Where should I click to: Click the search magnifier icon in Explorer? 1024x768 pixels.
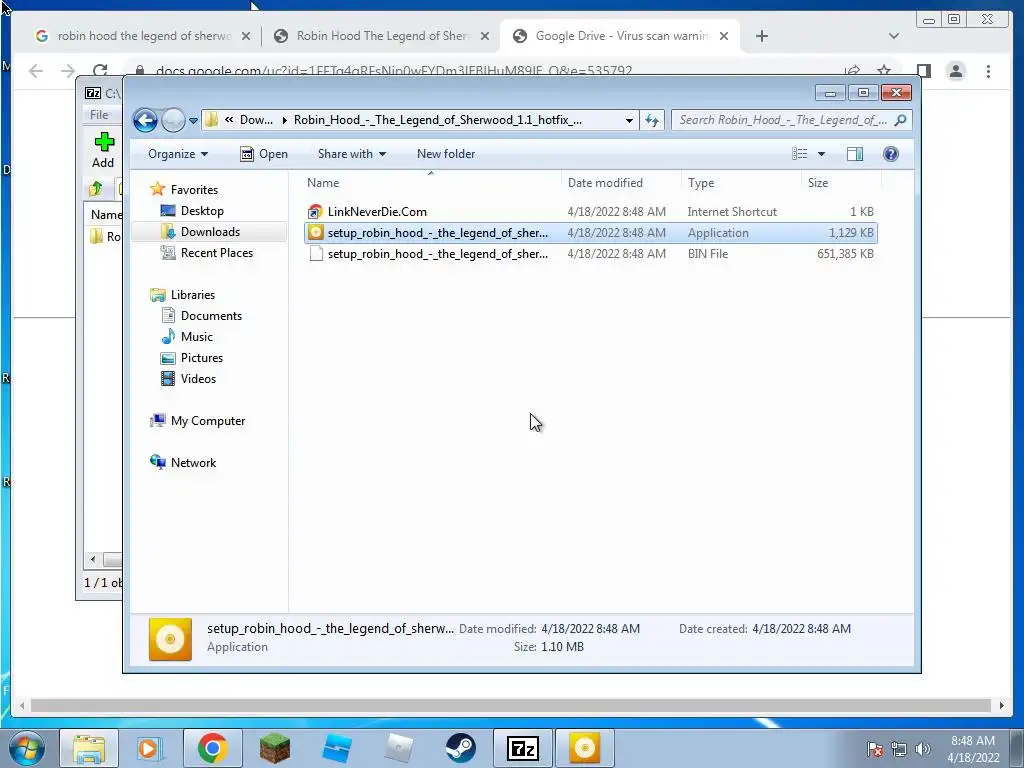tap(901, 120)
